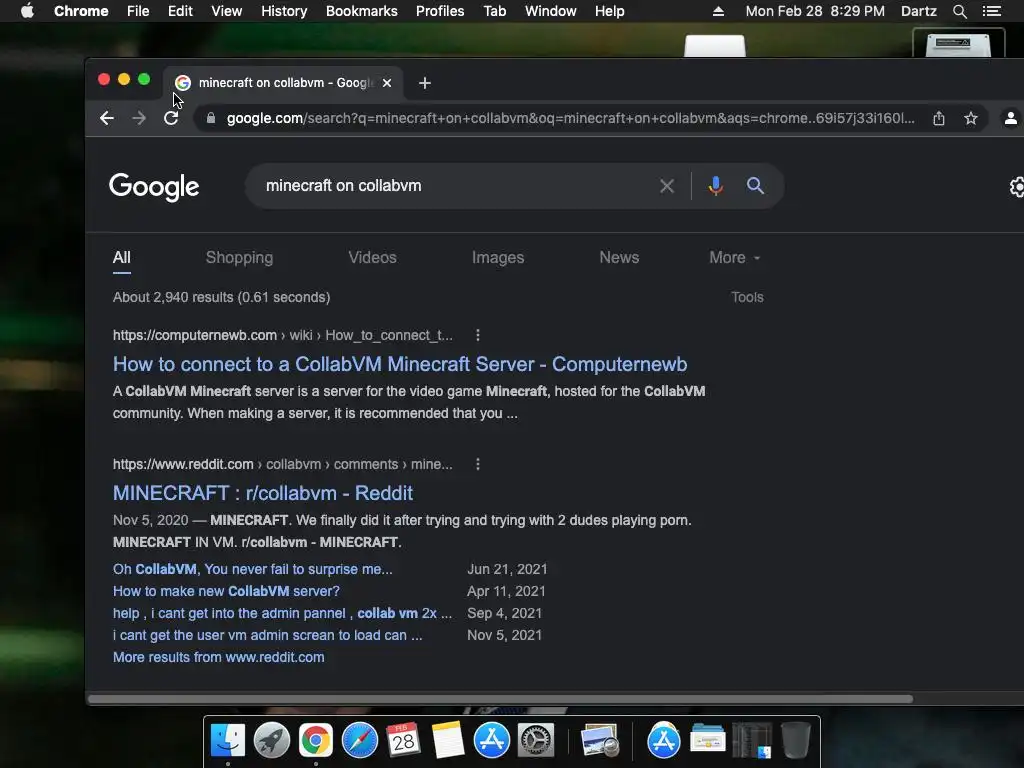The width and height of the screenshot is (1024, 768).
Task: Open 'Oh CollabVM, You never fail to surprise me' link
Action: 253,569
